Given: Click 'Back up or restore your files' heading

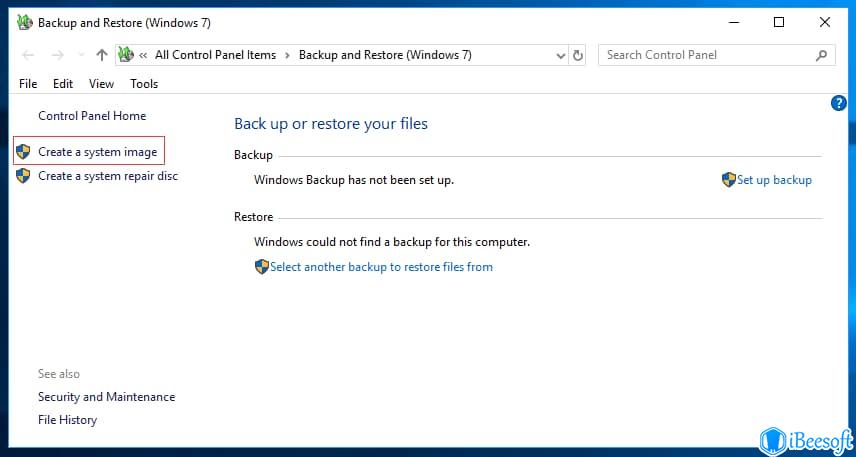Looking at the screenshot, I should click(x=331, y=124).
